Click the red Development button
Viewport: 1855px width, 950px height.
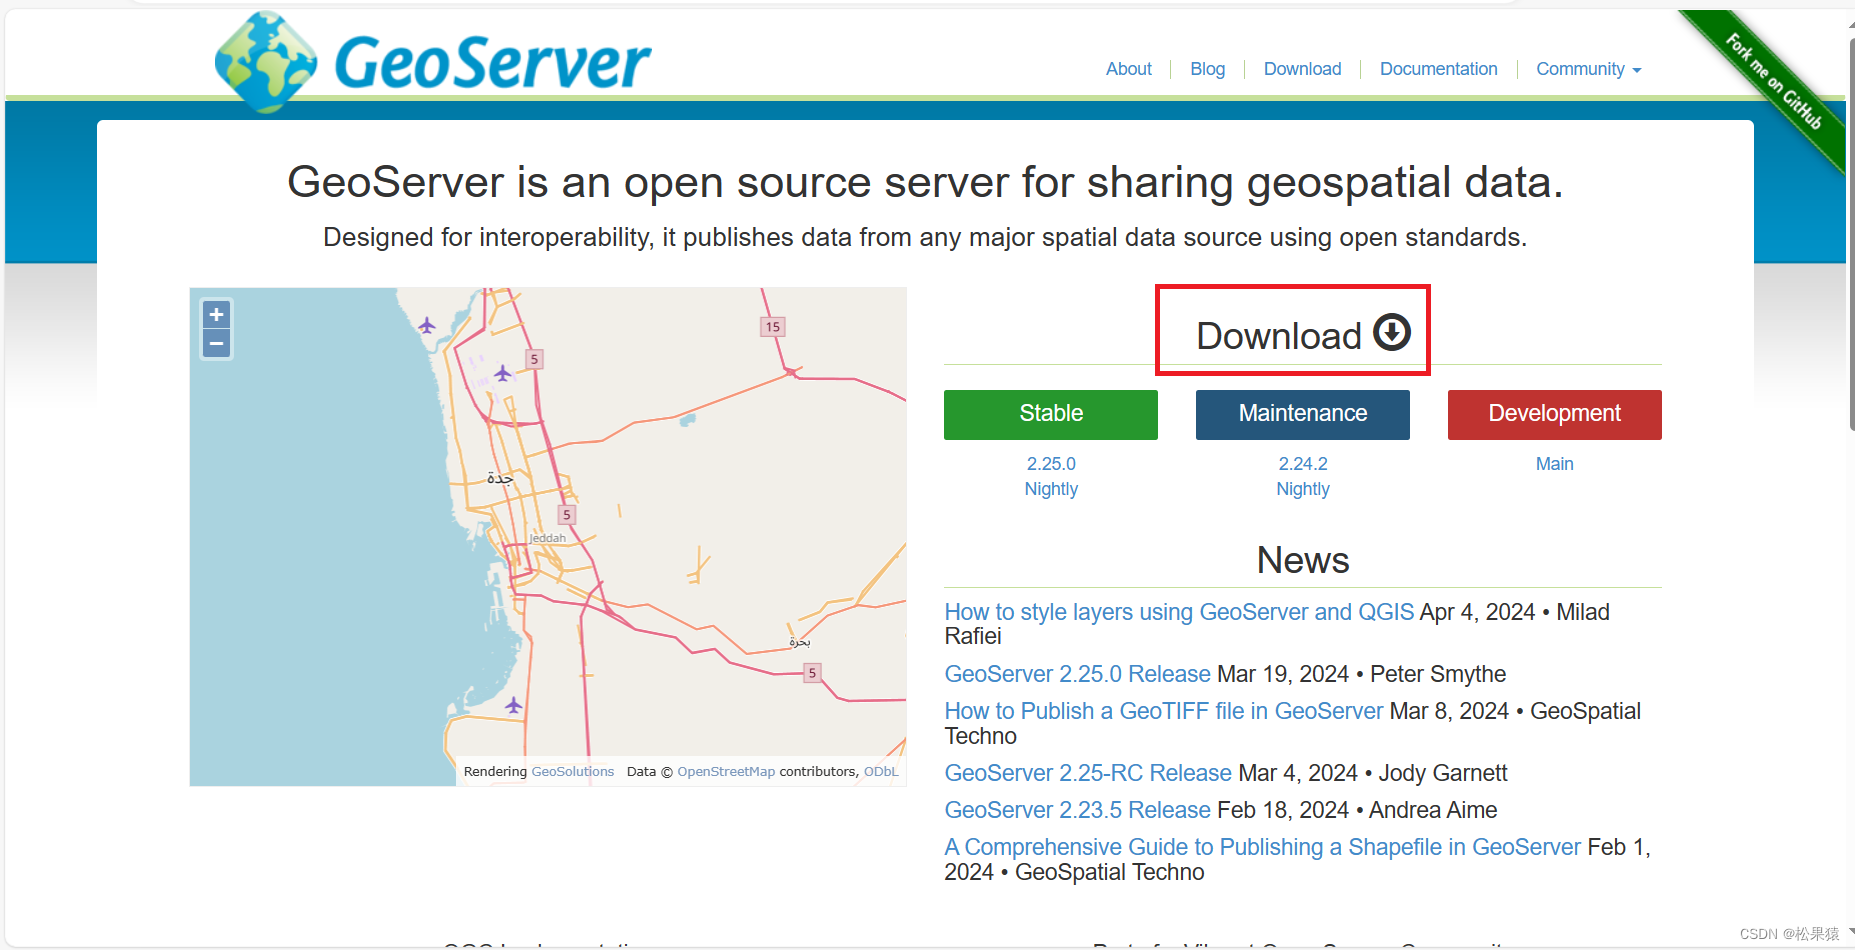1553,414
